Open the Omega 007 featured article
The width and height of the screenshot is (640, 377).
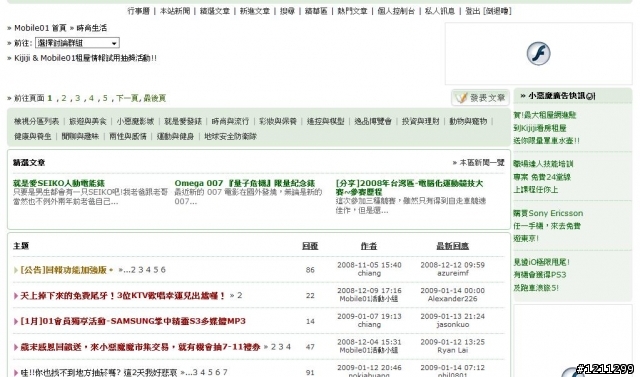tap(245, 183)
